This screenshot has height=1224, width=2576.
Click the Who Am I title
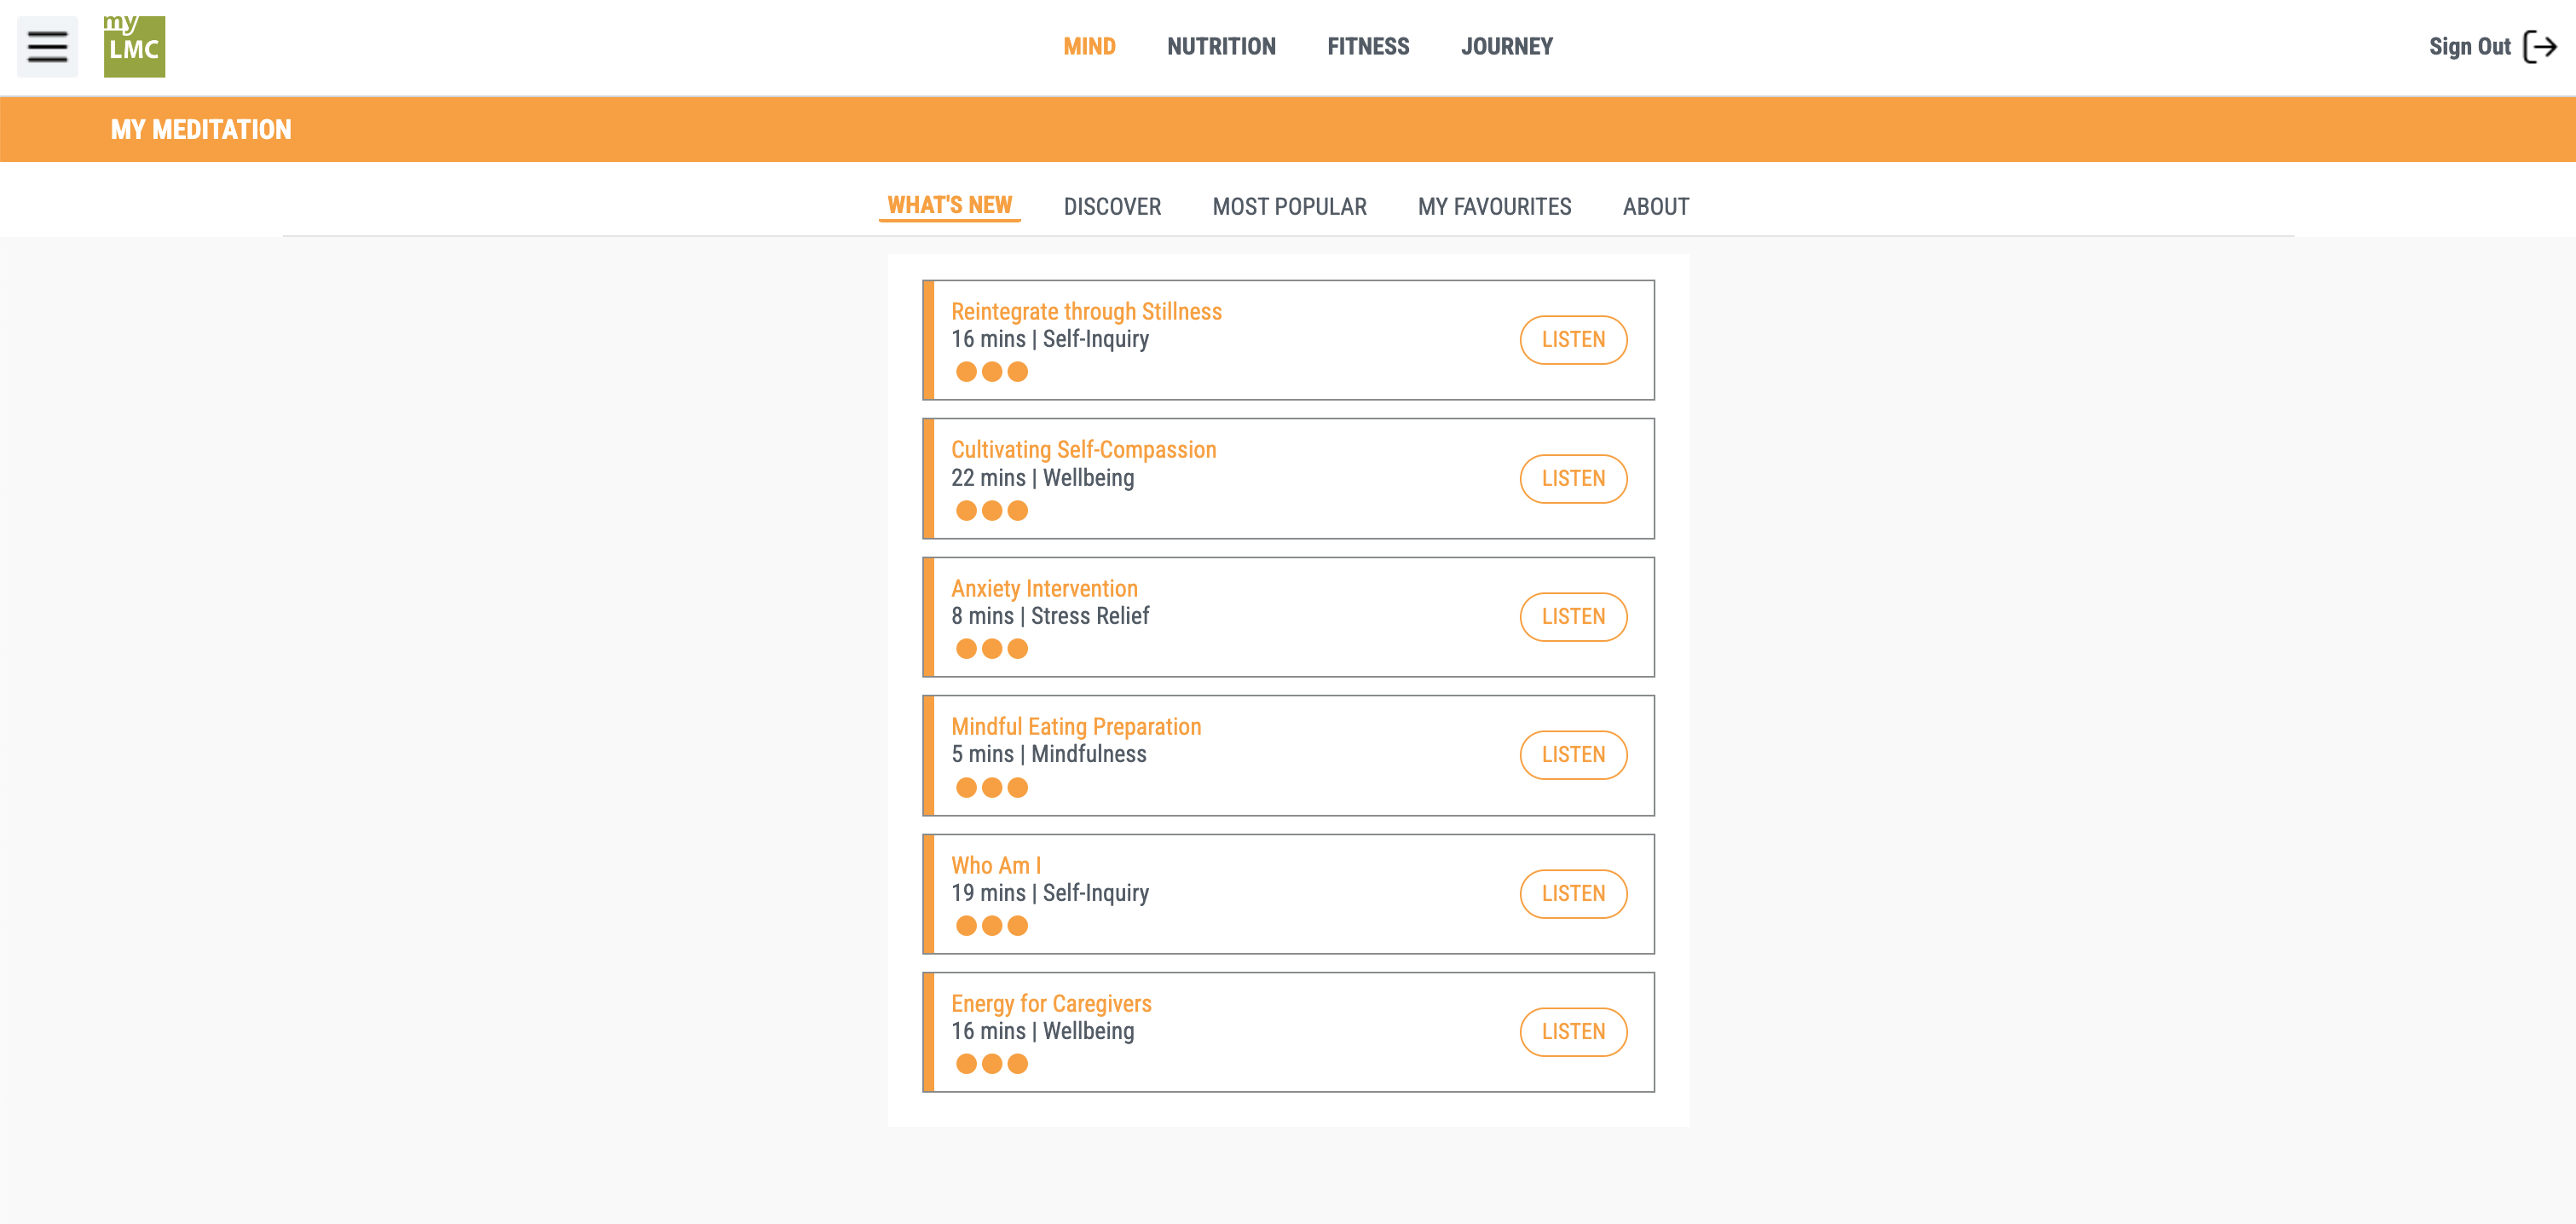tap(995, 865)
